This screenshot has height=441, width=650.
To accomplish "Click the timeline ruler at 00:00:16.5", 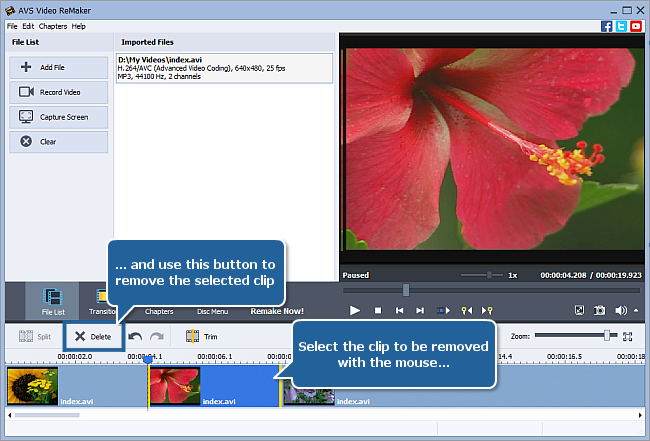I will 564,356.
